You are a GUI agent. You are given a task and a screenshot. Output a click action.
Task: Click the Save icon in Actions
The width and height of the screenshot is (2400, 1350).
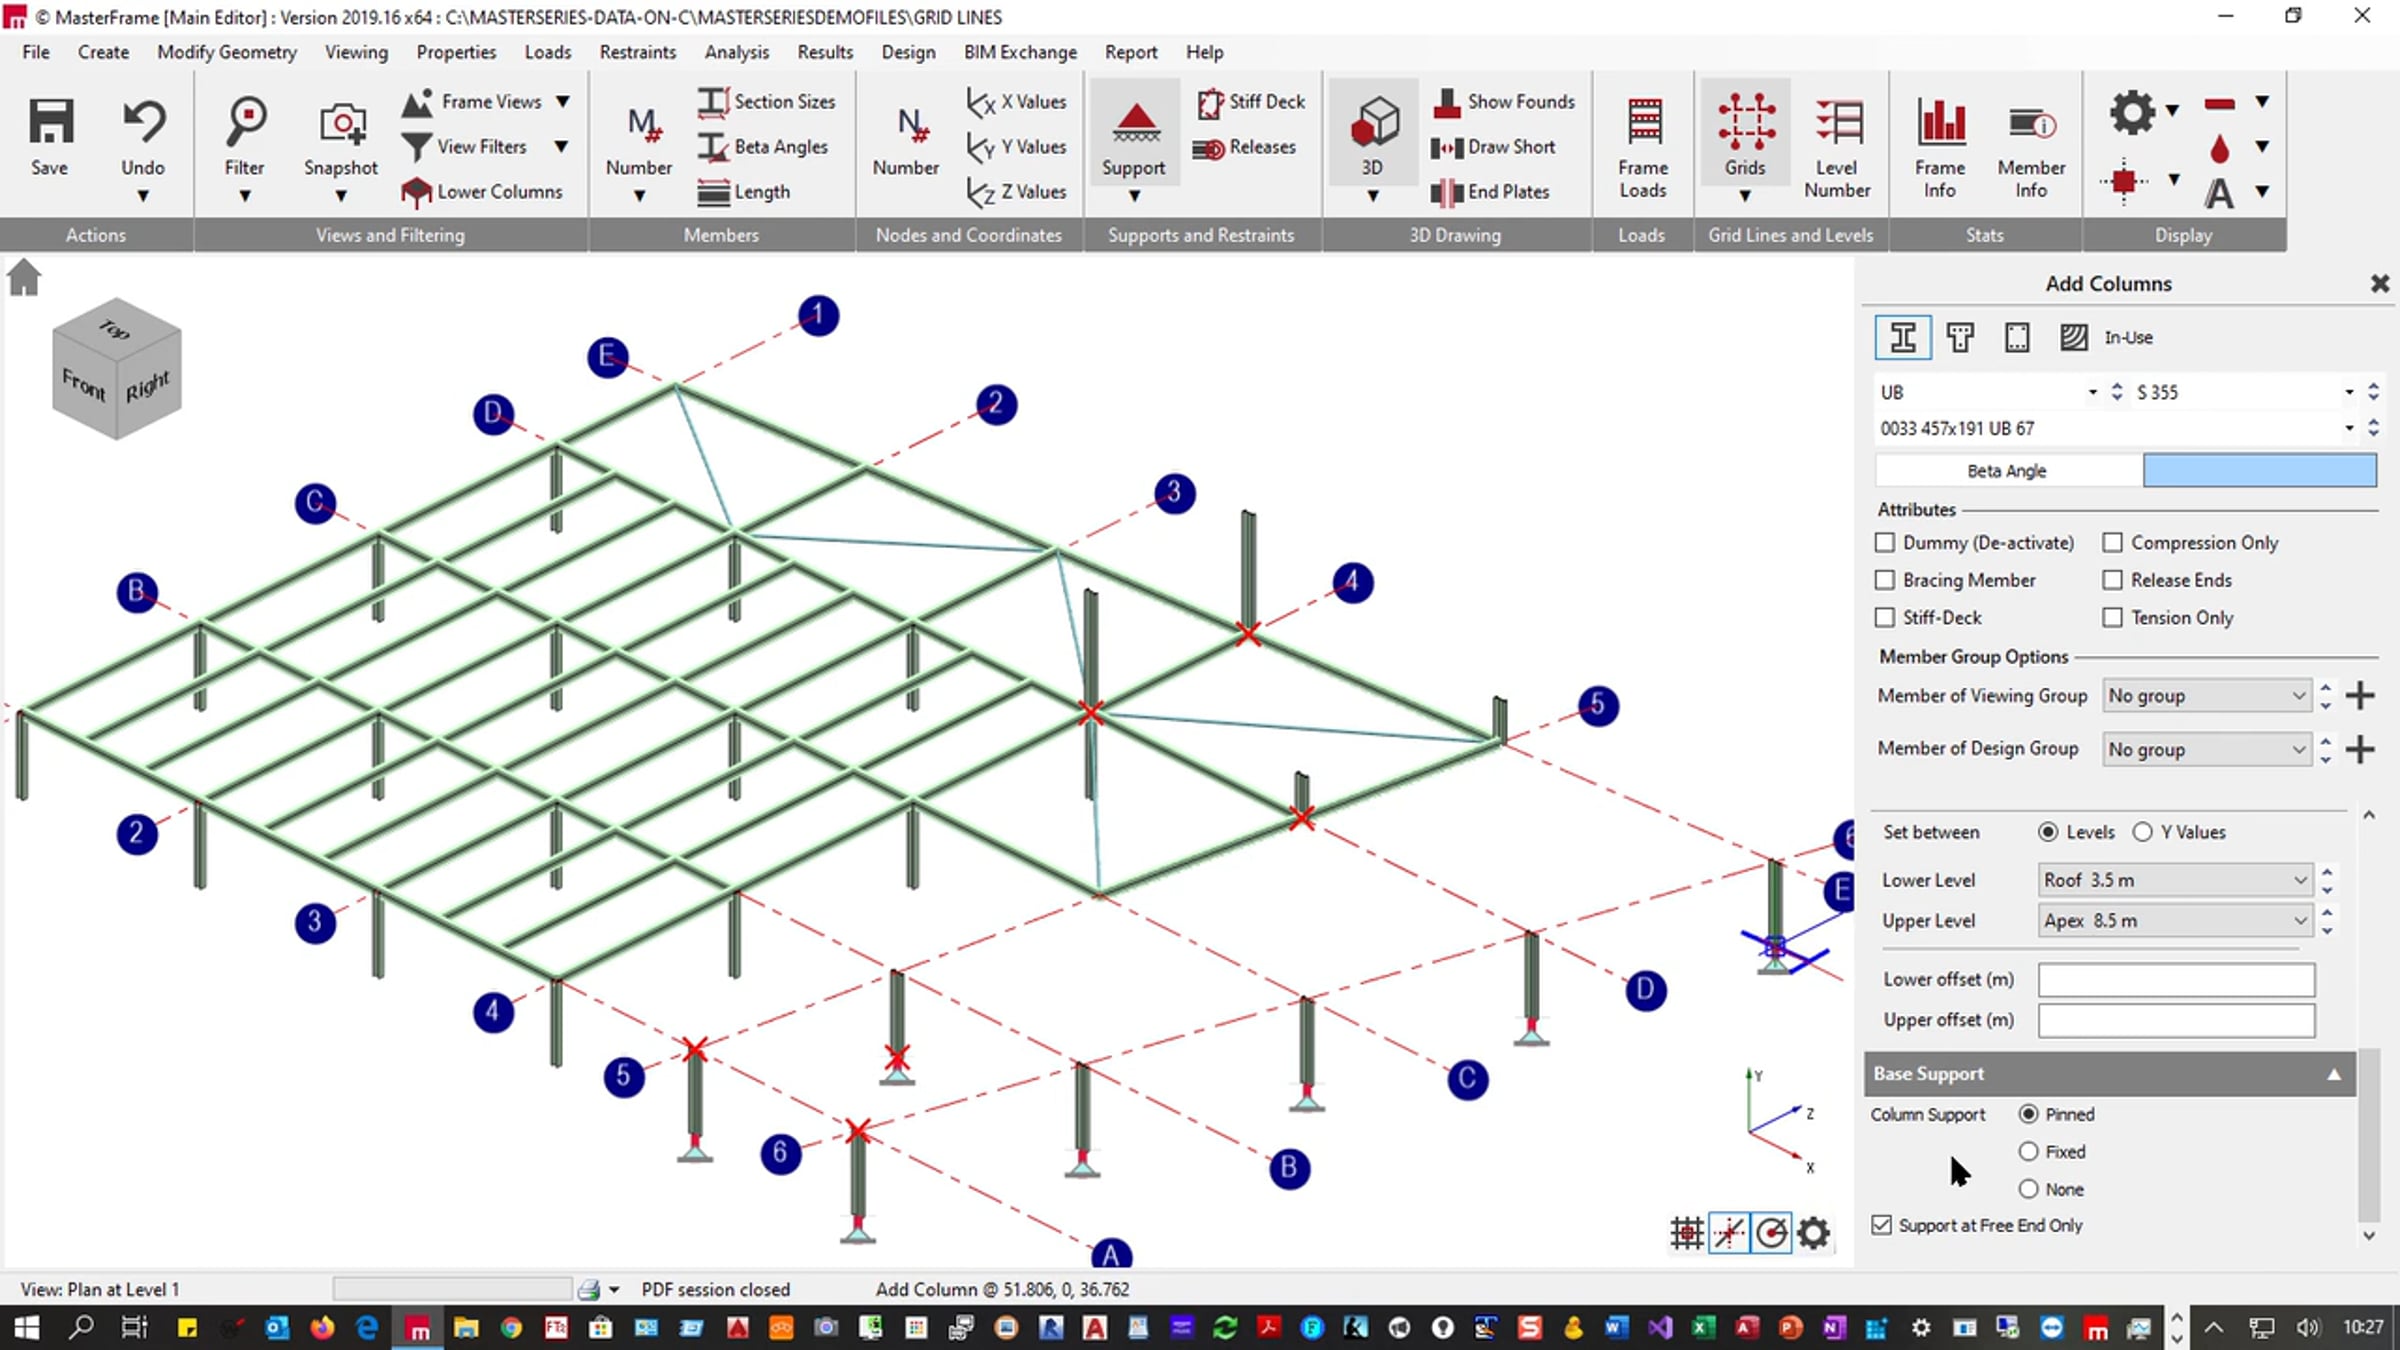click(49, 124)
